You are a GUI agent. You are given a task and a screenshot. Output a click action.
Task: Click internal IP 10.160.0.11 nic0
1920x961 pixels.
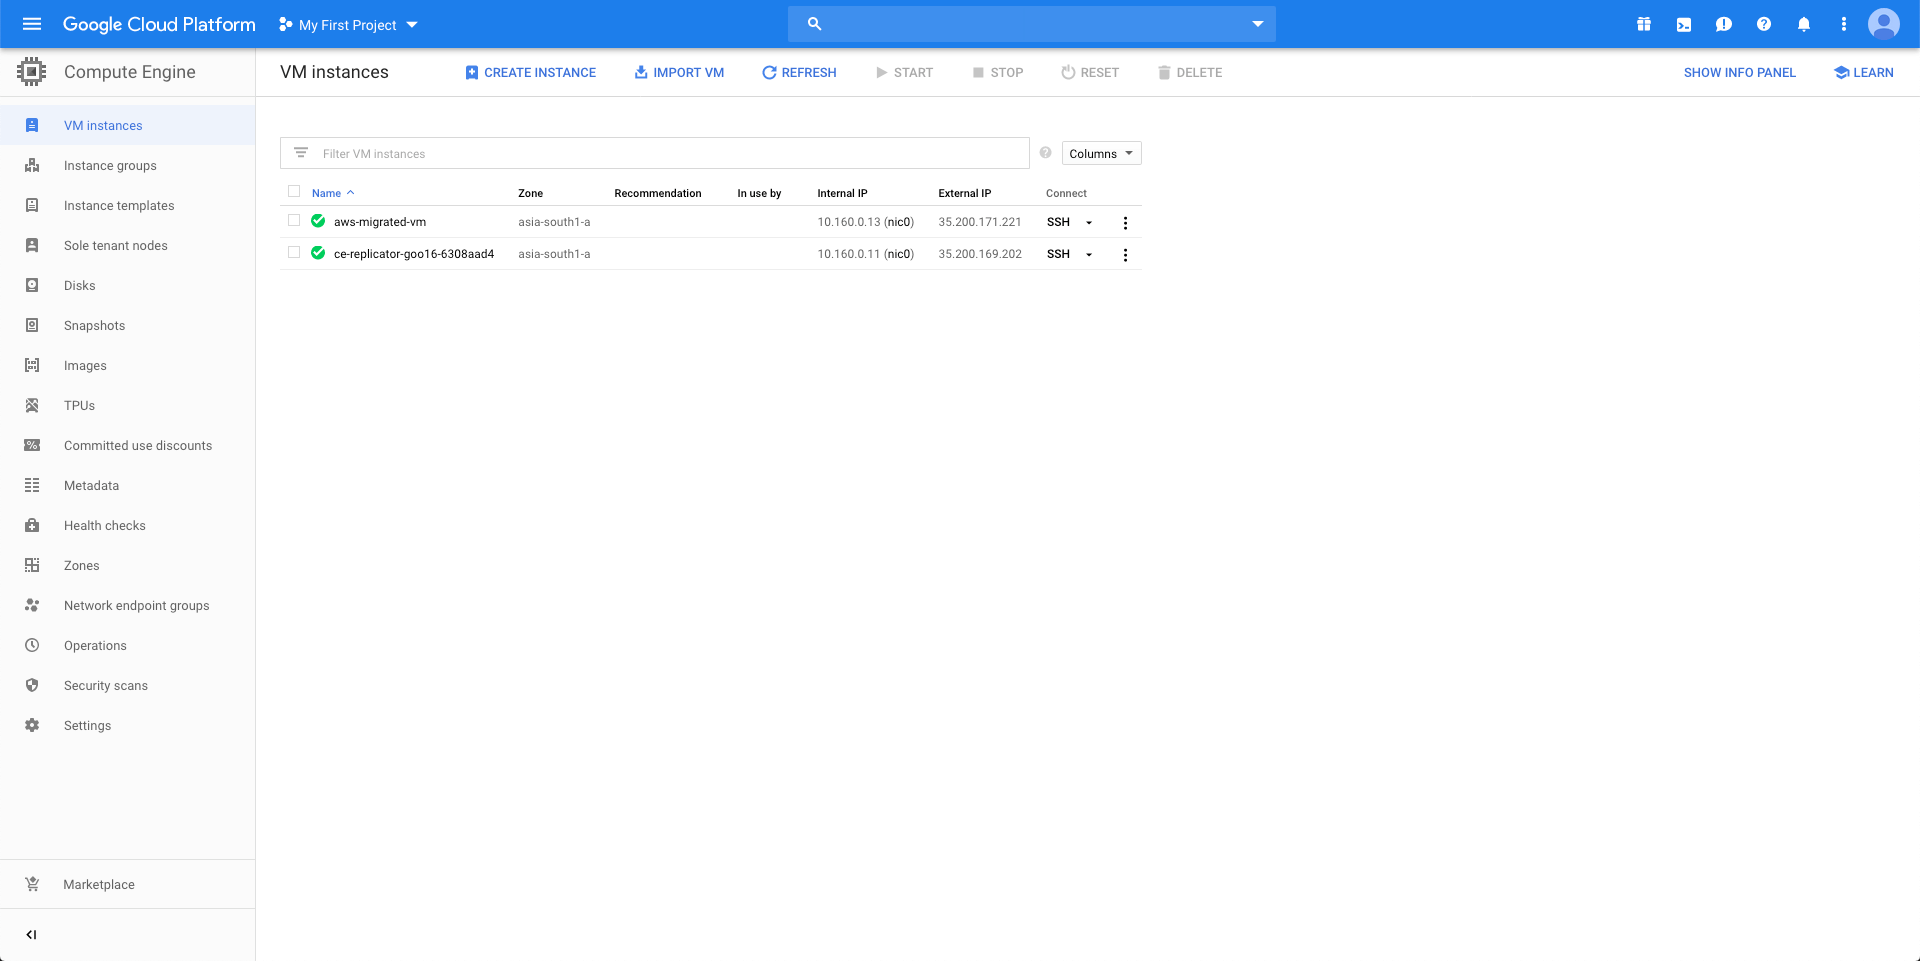pos(866,254)
